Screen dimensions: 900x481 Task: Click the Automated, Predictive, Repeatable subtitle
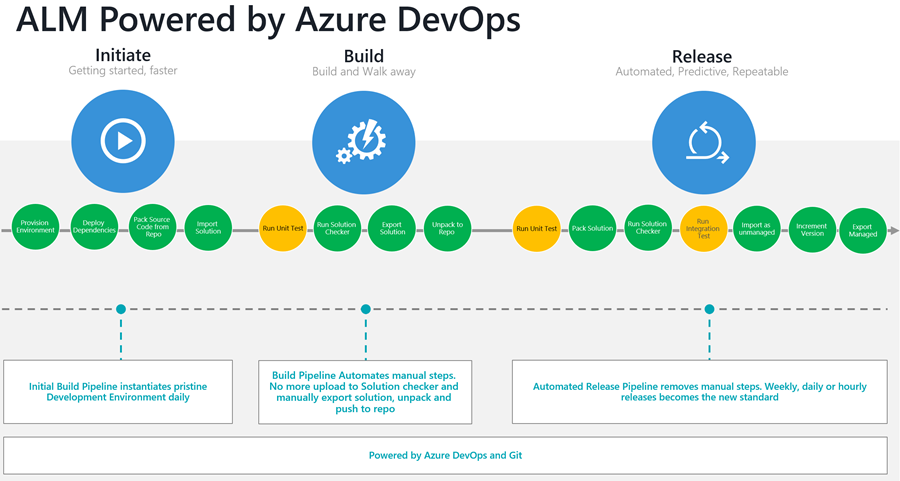[702, 72]
